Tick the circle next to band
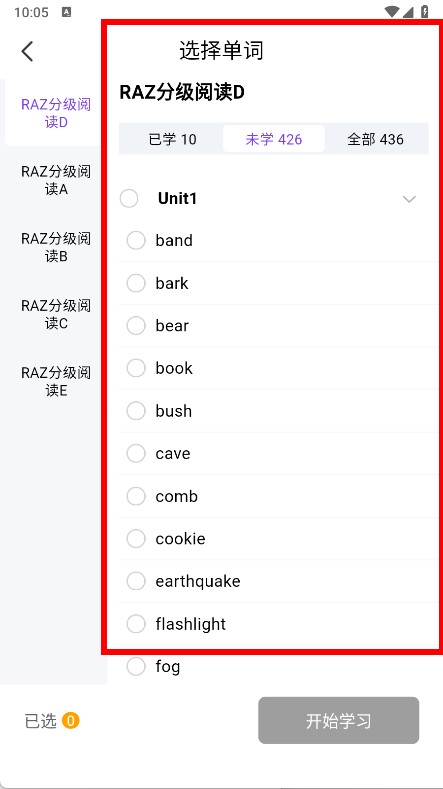Image resolution: width=443 pixels, height=789 pixels. (x=136, y=241)
